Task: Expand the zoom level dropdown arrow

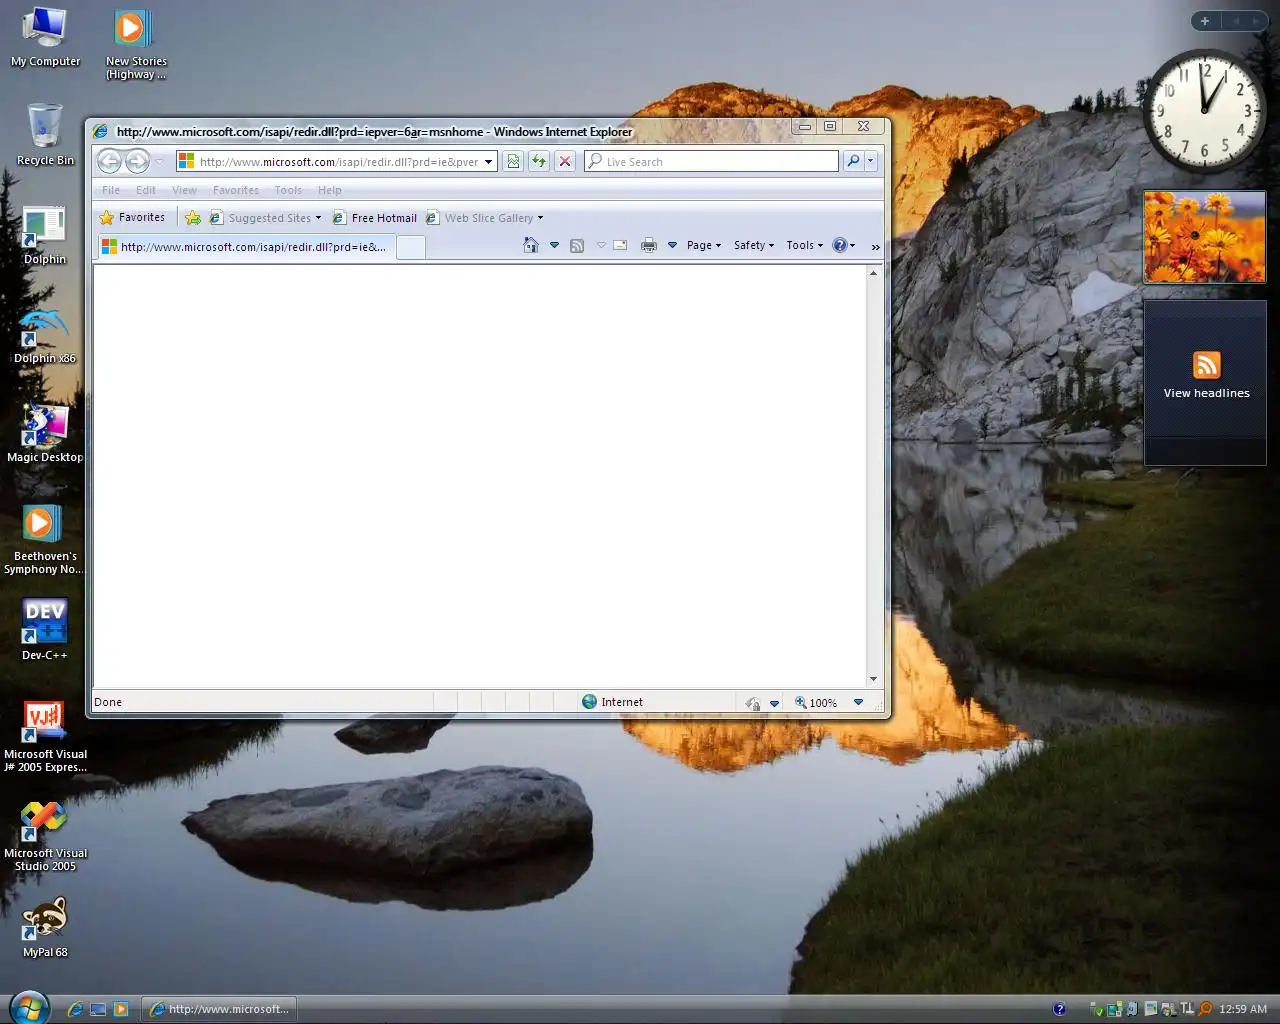Action: 858,703
